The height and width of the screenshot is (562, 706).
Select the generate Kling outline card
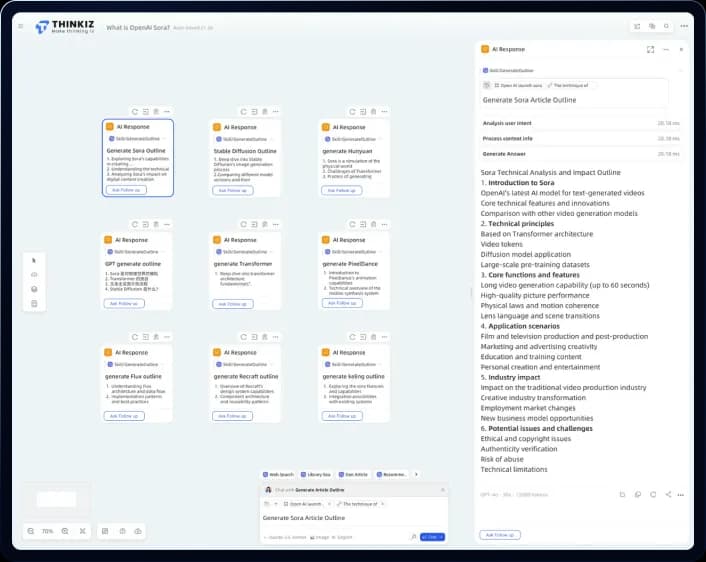coord(353,383)
